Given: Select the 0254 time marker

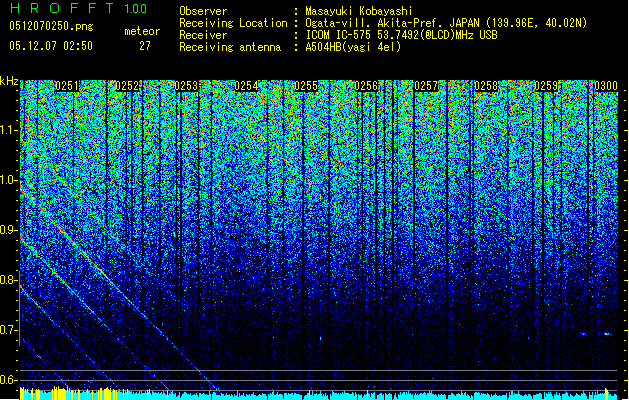Looking at the screenshot, I should pyautogui.click(x=246, y=86).
